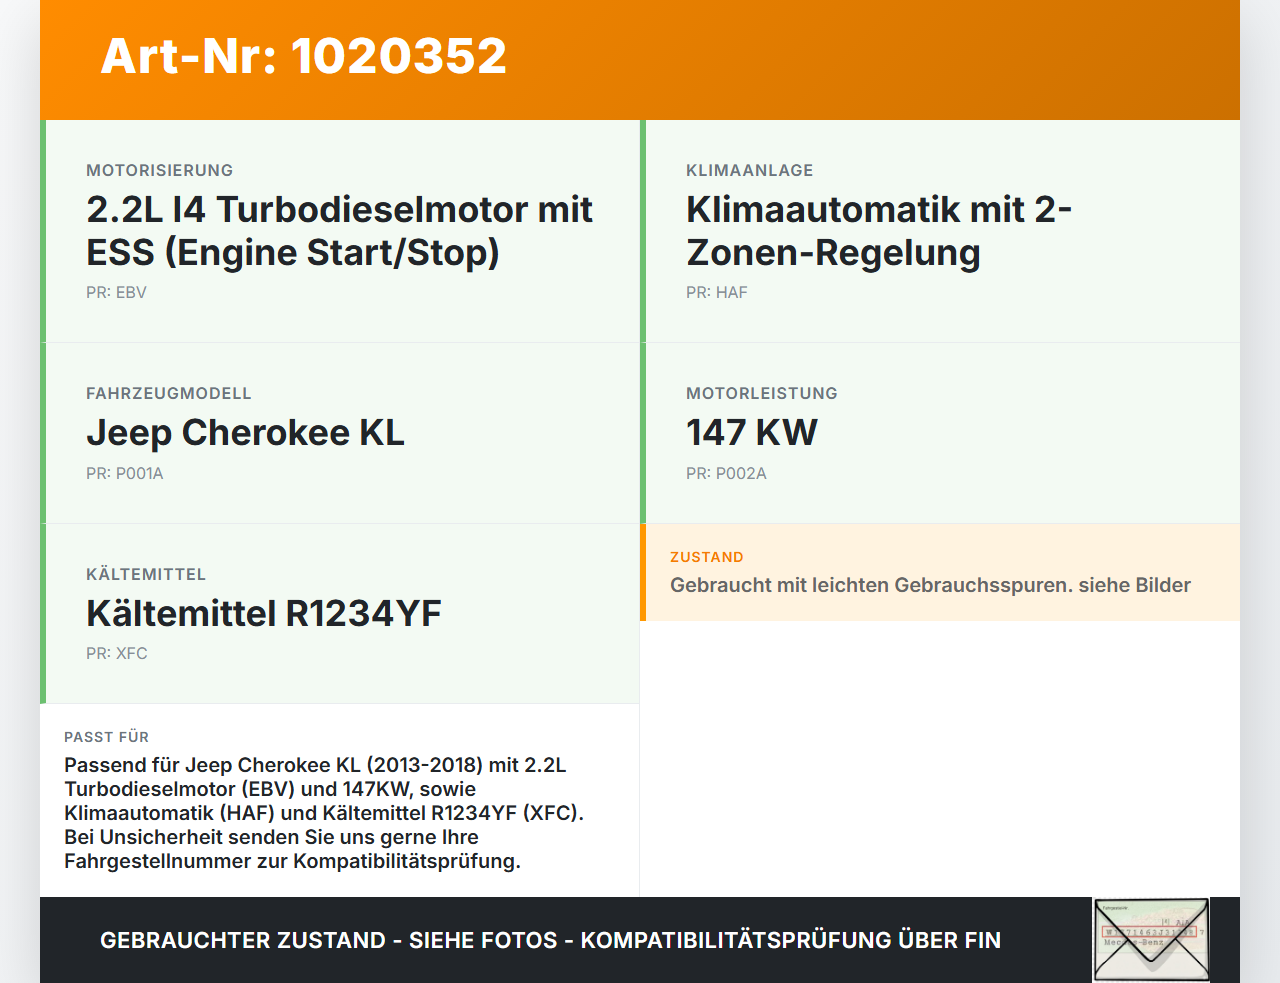This screenshot has width=1280, height=983.
Task: Select the 'Kältemittel R1234YF' value
Action: (x=264, y=613)
